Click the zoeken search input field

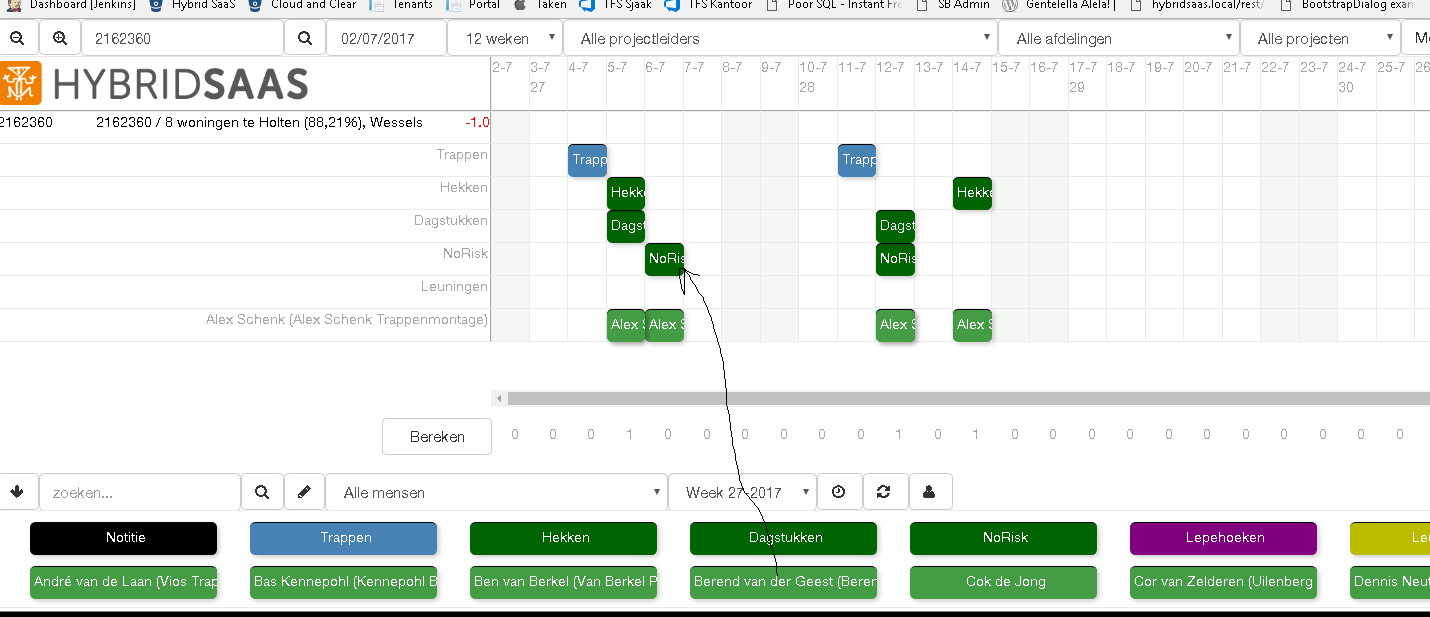[140, 492]
